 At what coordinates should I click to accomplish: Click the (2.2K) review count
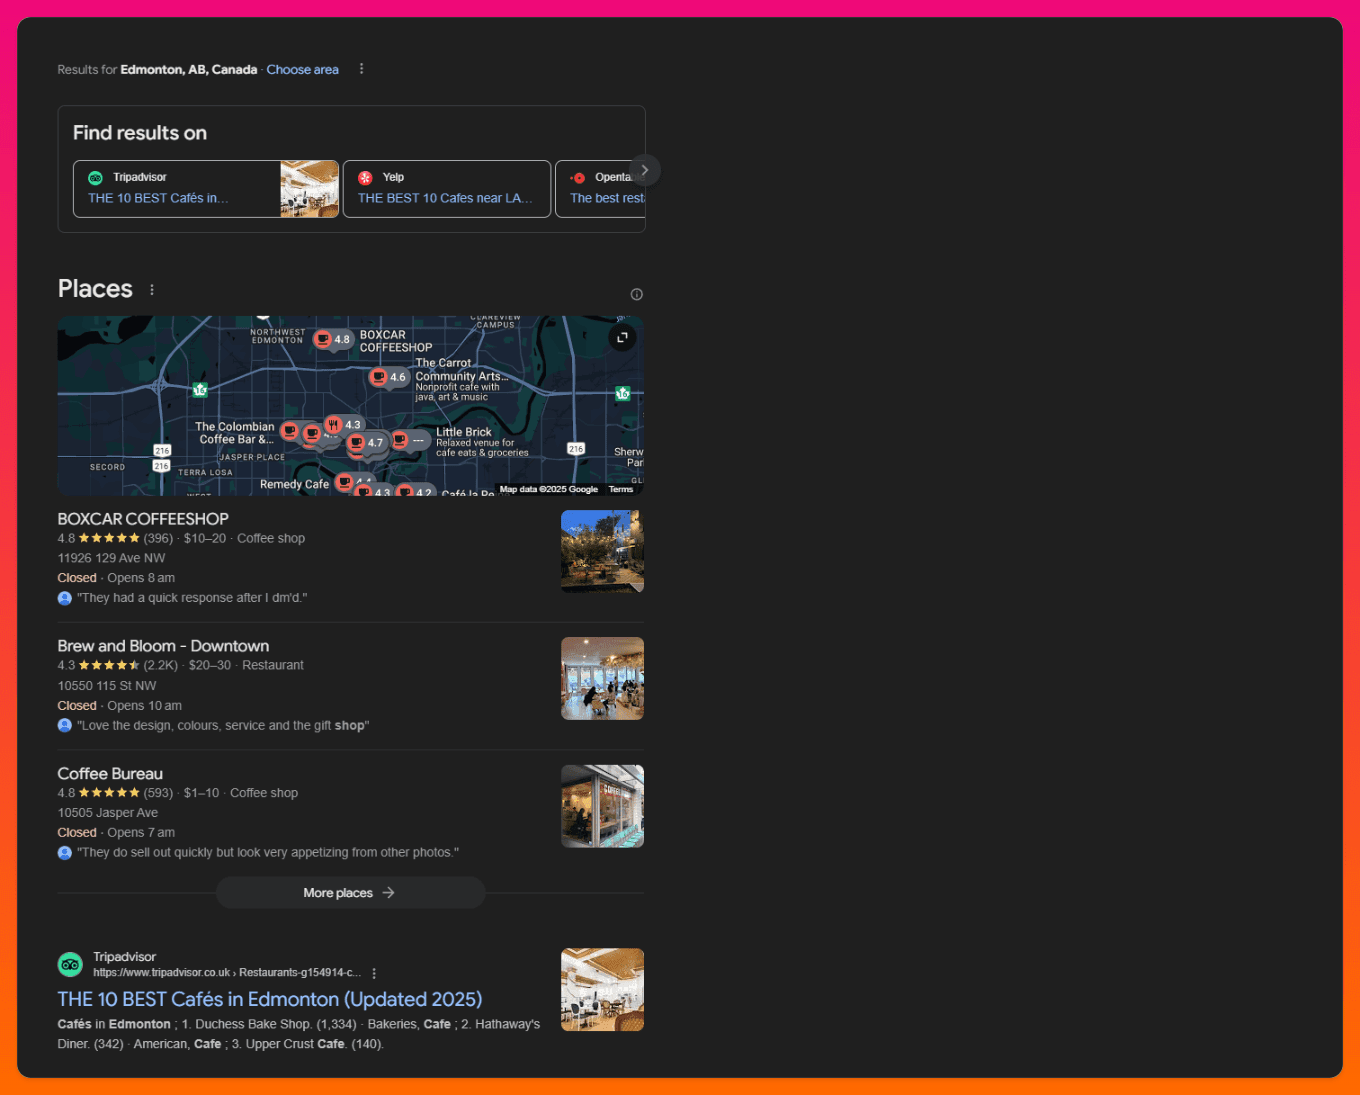click(x=161, y=665)
